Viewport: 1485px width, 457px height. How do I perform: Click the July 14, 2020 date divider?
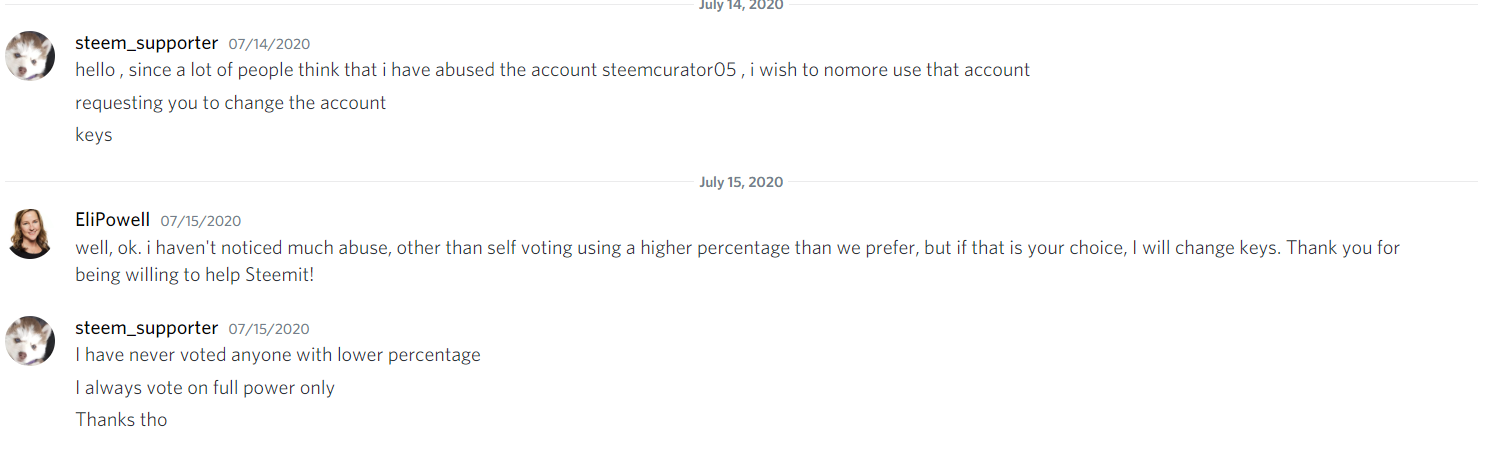tap(741, 5)
